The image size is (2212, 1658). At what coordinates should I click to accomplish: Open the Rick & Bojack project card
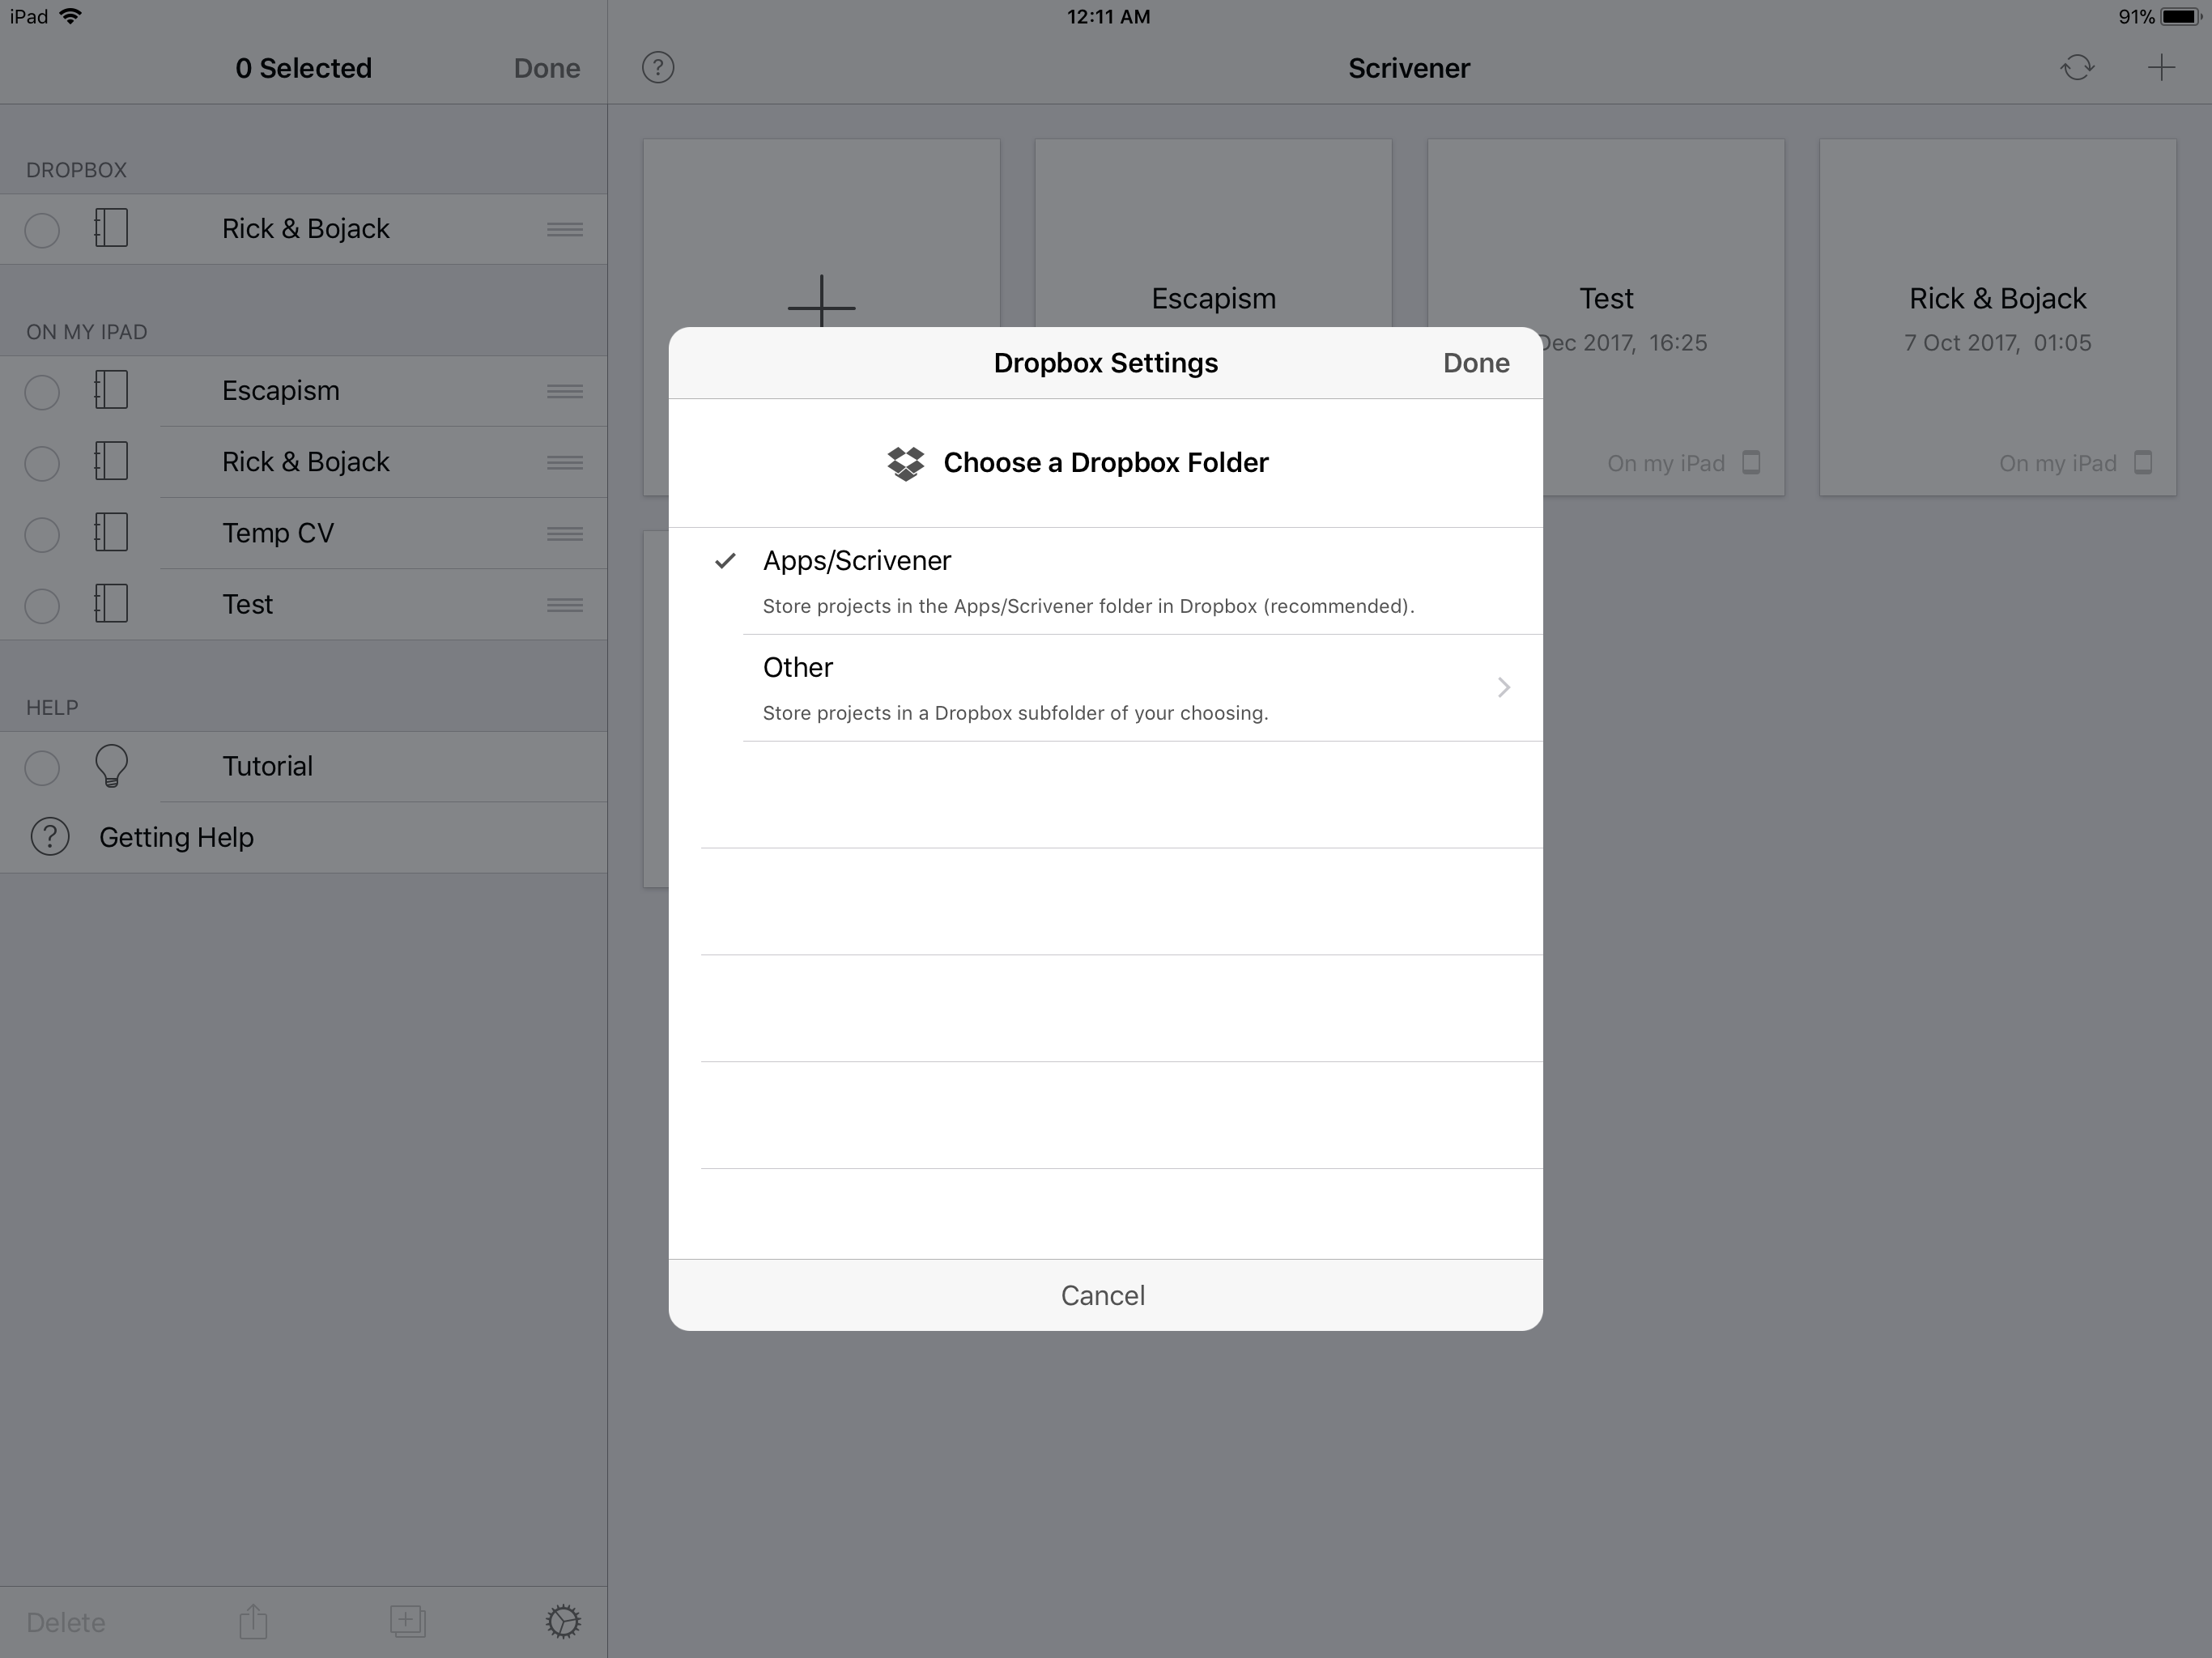(x=1998, y=317)
